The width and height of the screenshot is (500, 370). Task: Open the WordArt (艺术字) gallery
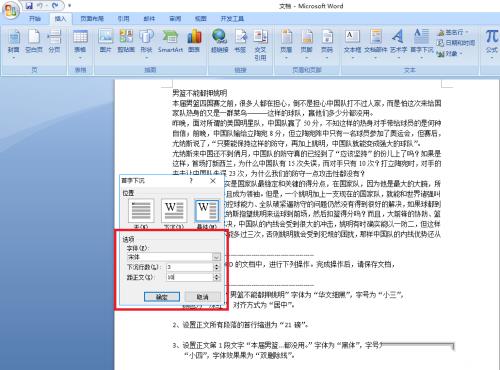click(398, 44)
